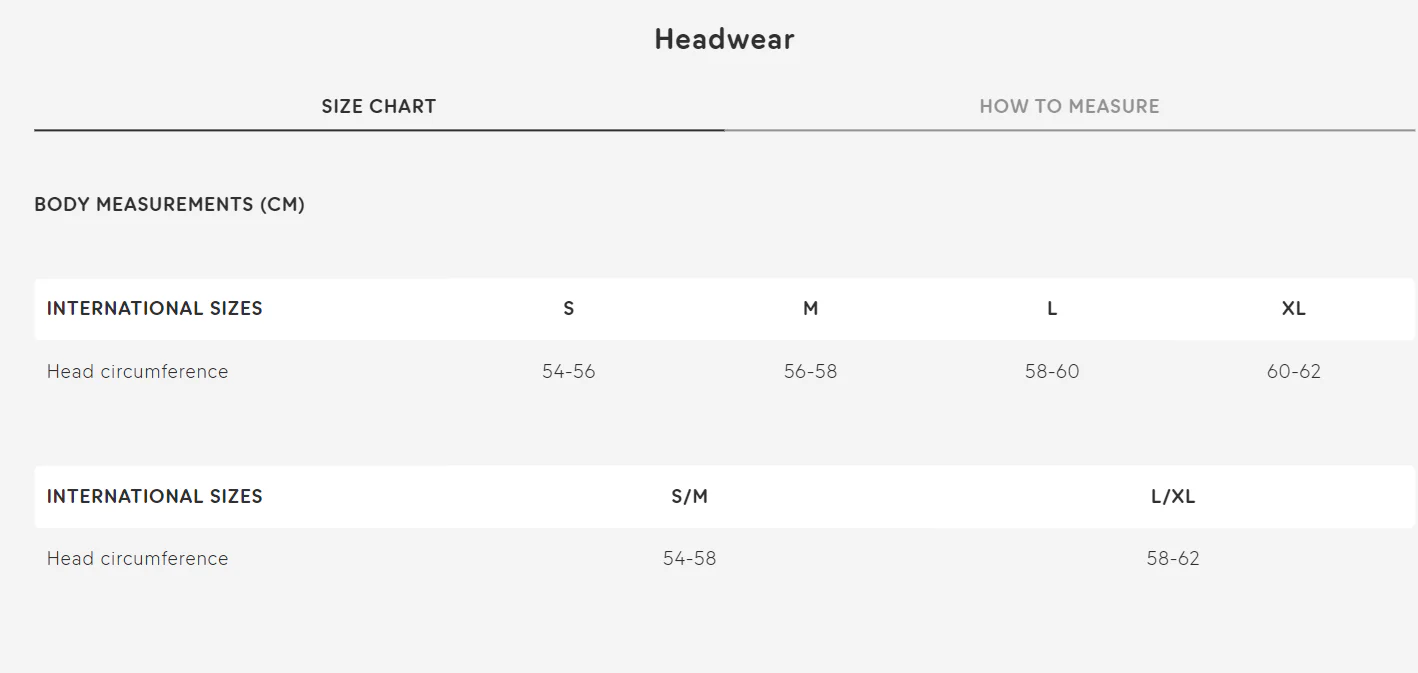Click the 58-60 measurement cell
The height and width of the screenshot is (673, 1418).
tap(1052, 371)
